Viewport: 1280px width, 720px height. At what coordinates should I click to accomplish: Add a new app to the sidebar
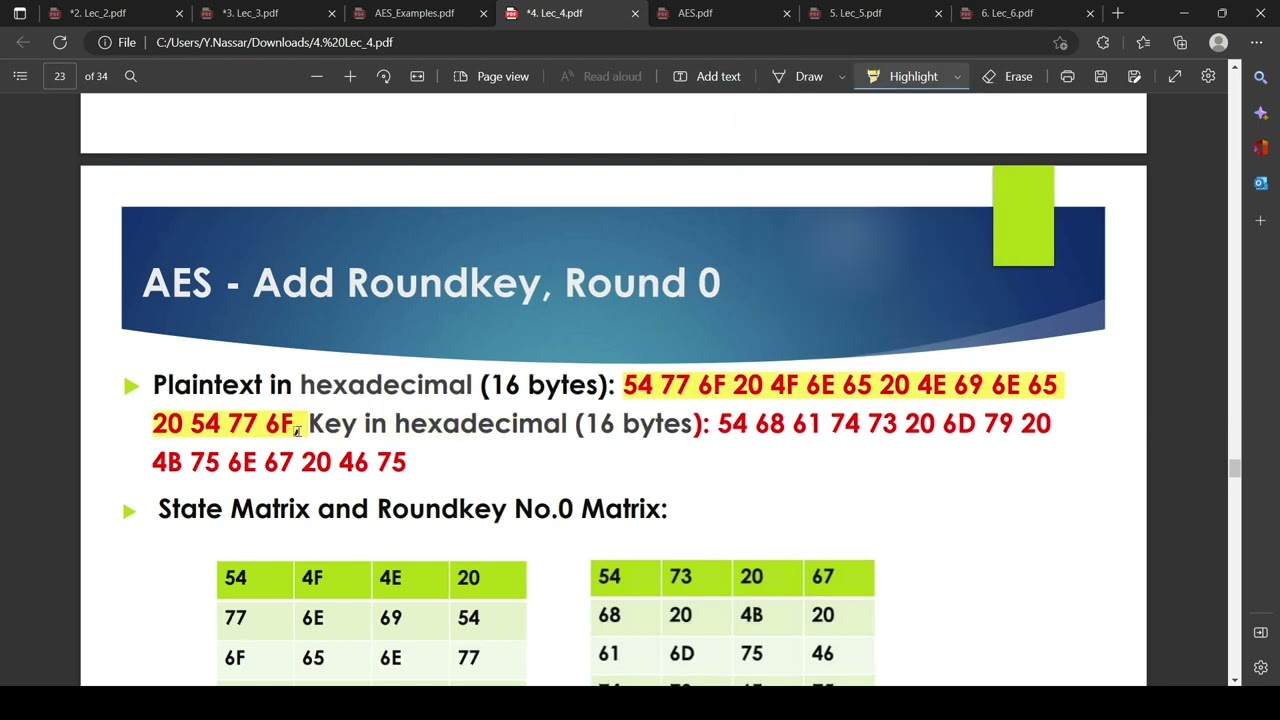[x=1260, y=220]
